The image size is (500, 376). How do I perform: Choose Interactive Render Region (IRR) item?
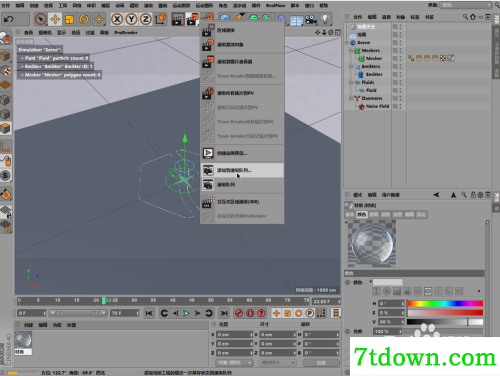(x=242, y=202)
